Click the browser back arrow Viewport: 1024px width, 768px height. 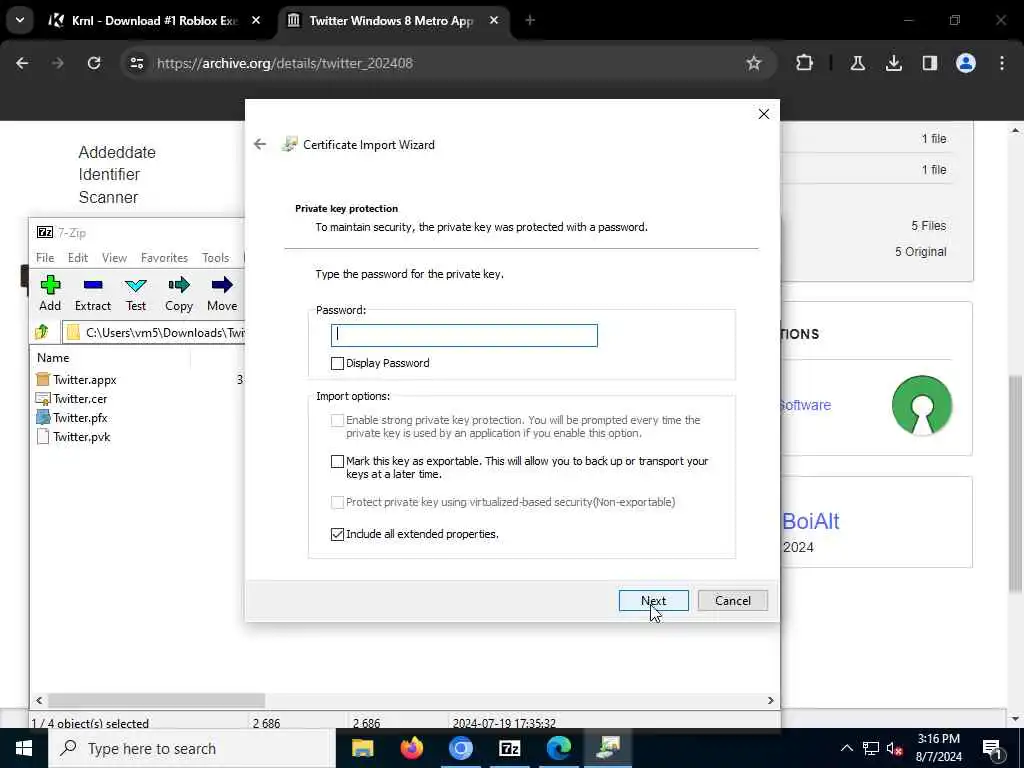click(x=22, y=63)
